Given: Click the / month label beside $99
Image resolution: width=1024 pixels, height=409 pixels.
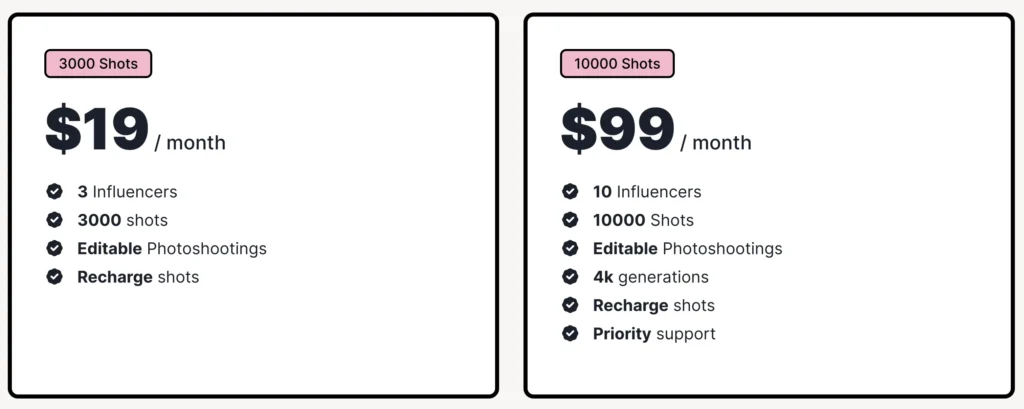Looking at the screenshot, I should pos(716,142).
